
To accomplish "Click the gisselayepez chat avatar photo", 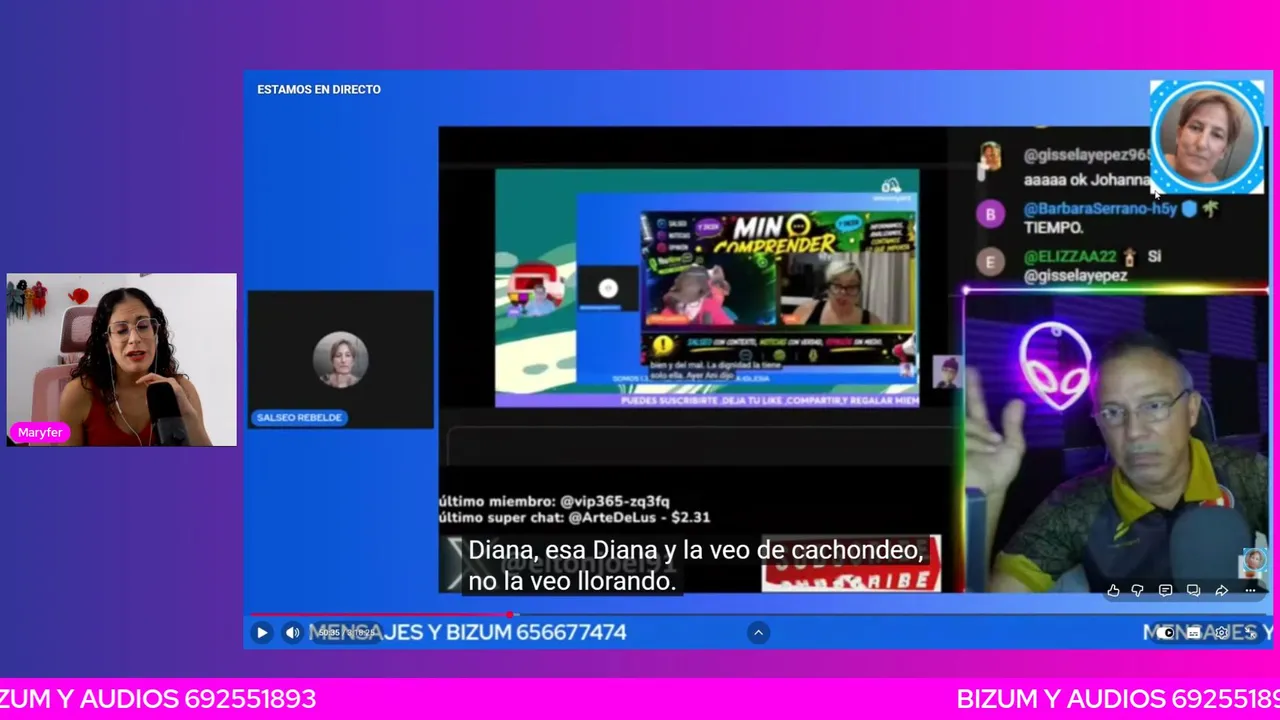I will [x=991, y=157].
